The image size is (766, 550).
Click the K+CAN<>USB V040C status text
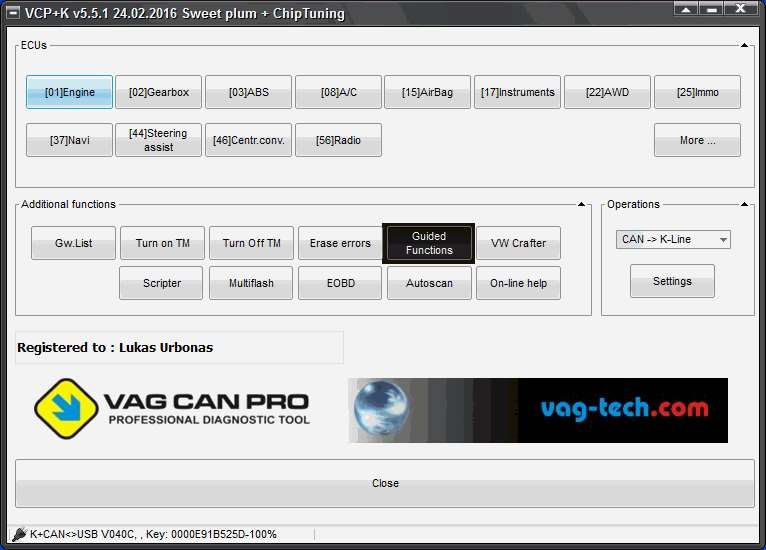tap(153, 534)
